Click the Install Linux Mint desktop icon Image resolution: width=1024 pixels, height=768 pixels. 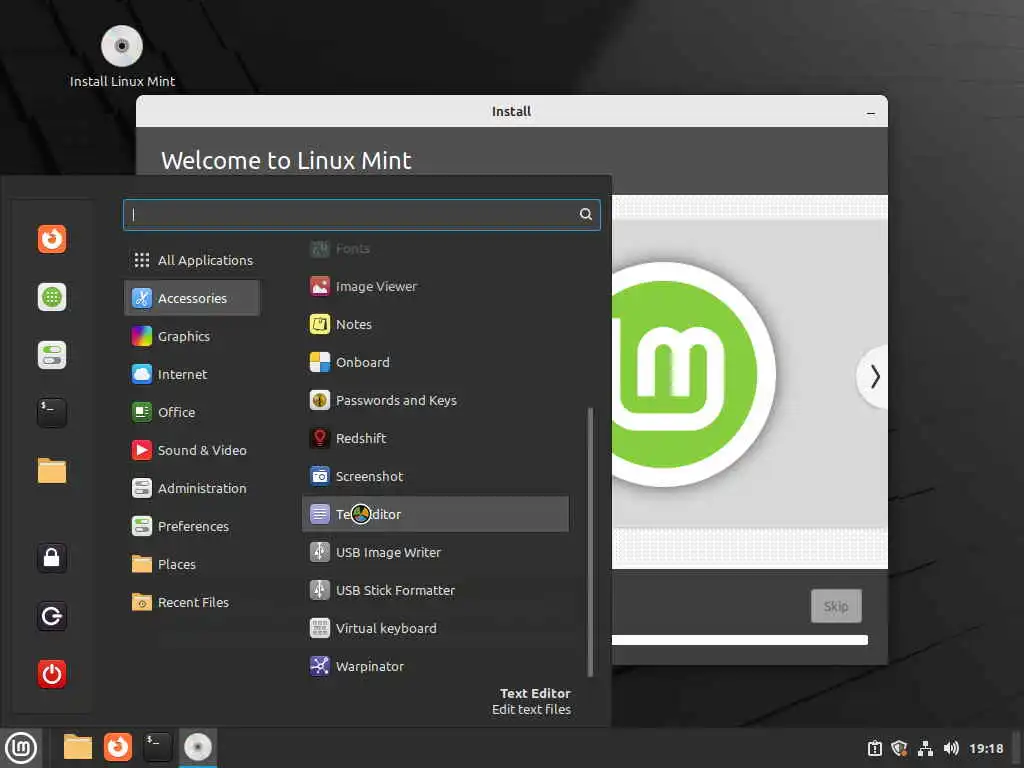point(122,57)
